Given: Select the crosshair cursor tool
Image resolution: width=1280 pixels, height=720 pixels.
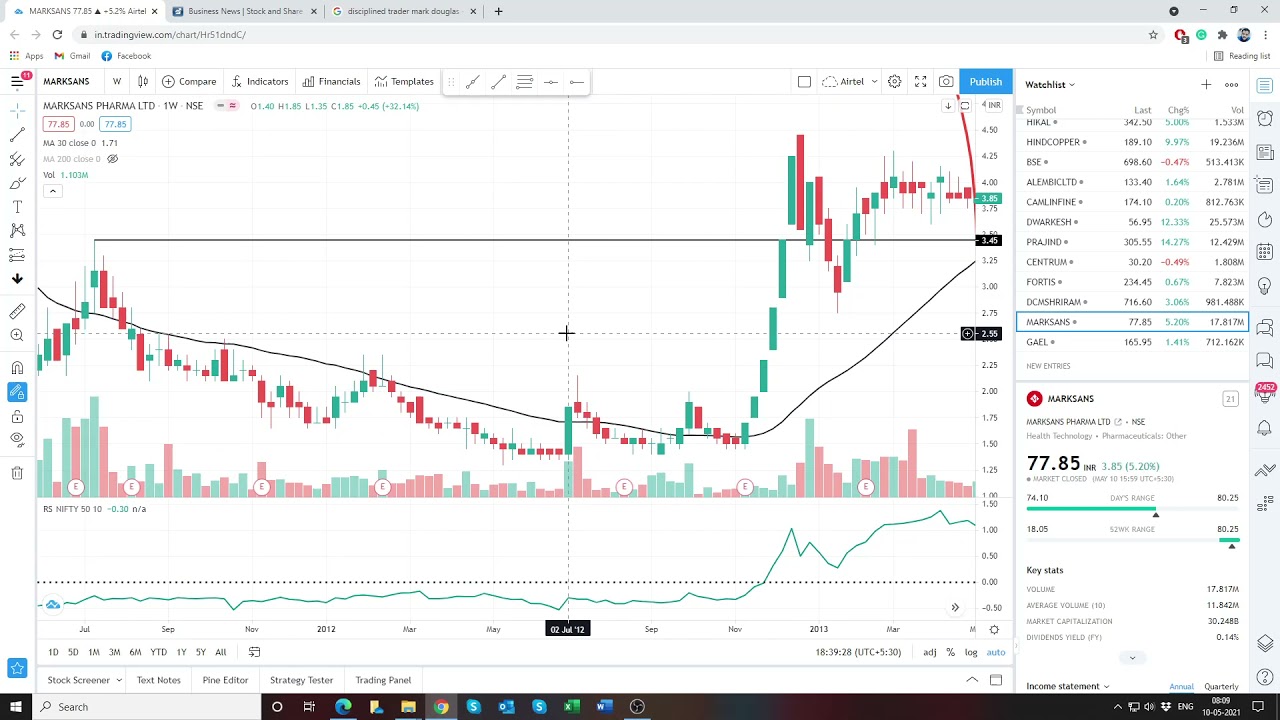Looking at the screenshot, I should (17, 111).
